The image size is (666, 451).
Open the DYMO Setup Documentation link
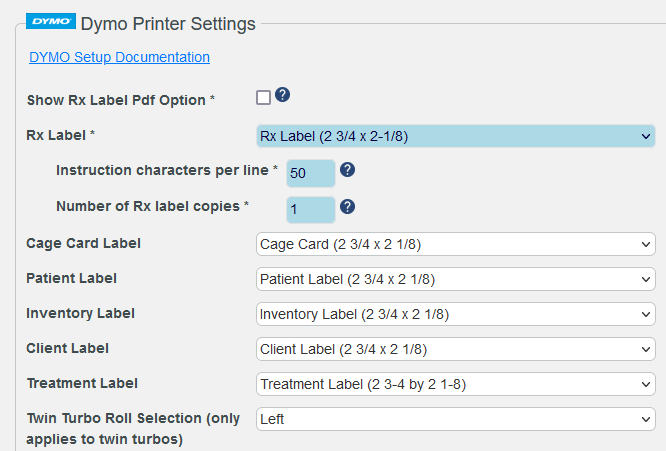click(x=120, y=57)
